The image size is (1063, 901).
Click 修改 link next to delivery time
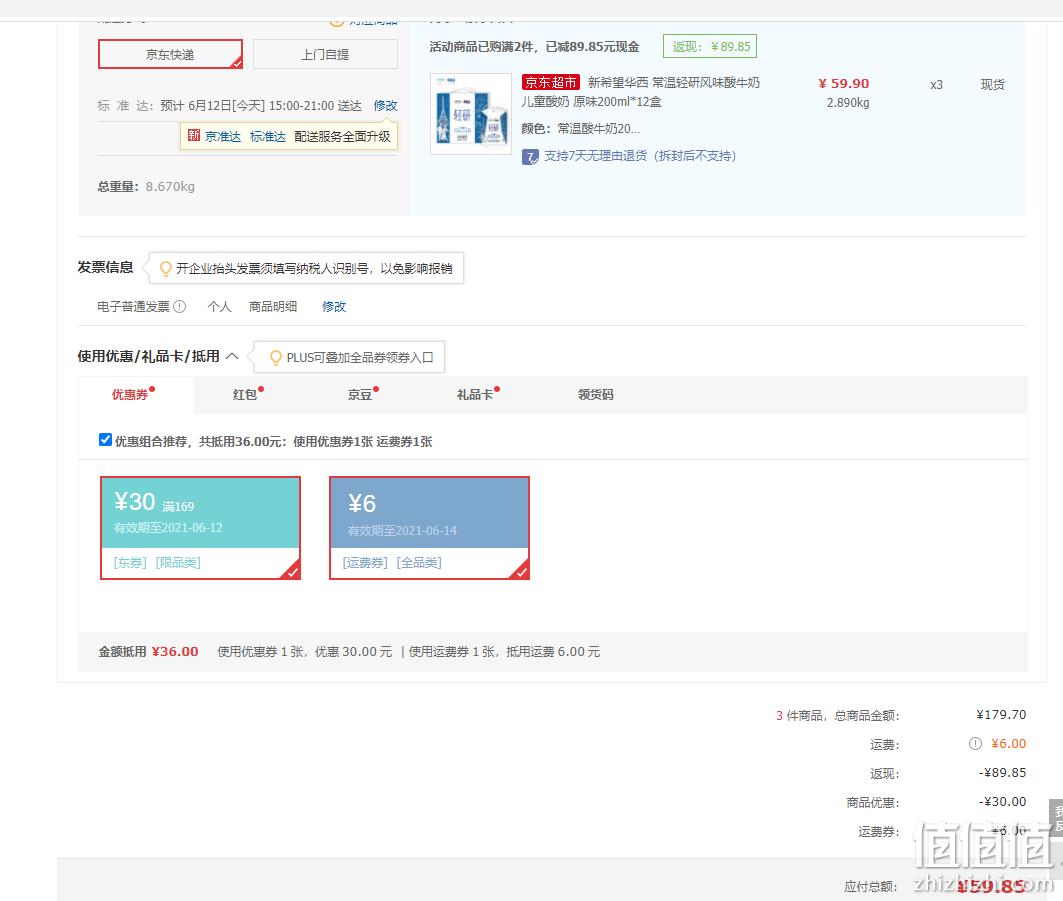(x=385, y=106)
